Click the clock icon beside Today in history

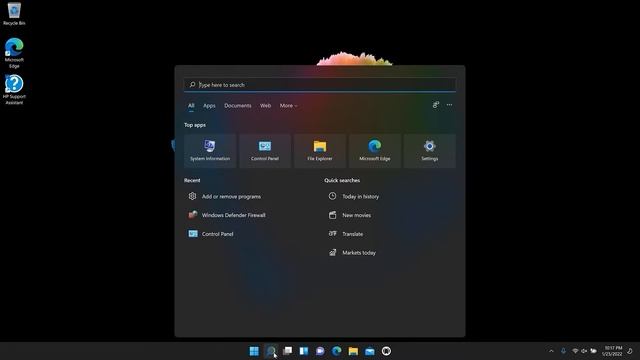click(333, 196)
